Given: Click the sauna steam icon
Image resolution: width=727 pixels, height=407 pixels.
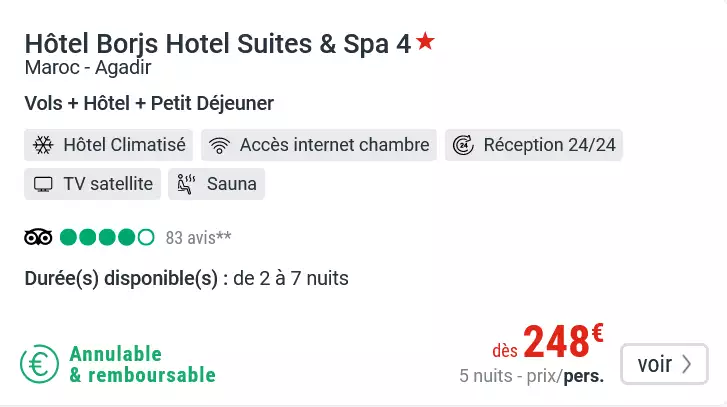Looking at the screenshot, I should tap(186, 184).
